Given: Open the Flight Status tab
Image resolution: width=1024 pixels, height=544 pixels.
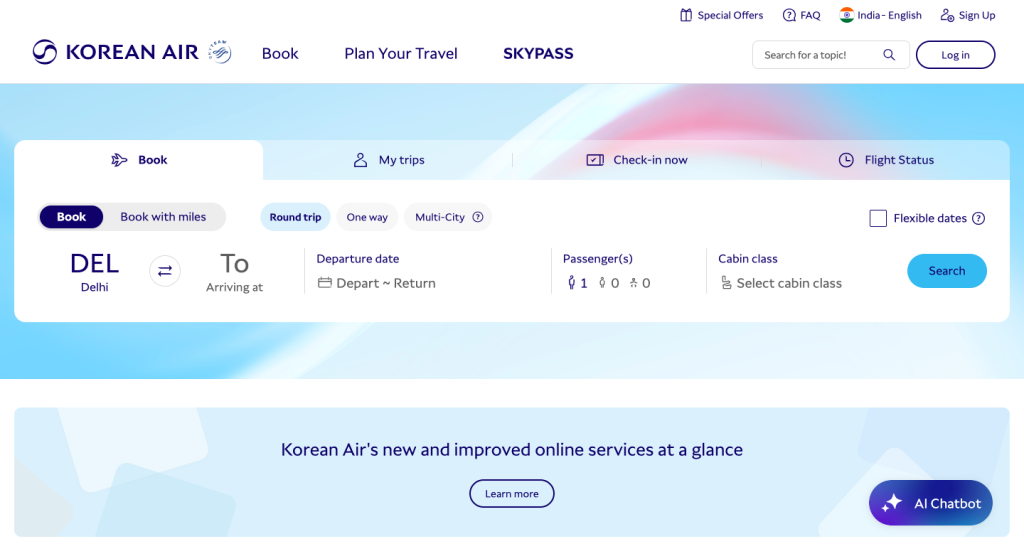Looking at the screenshot, I should (886, 160).
